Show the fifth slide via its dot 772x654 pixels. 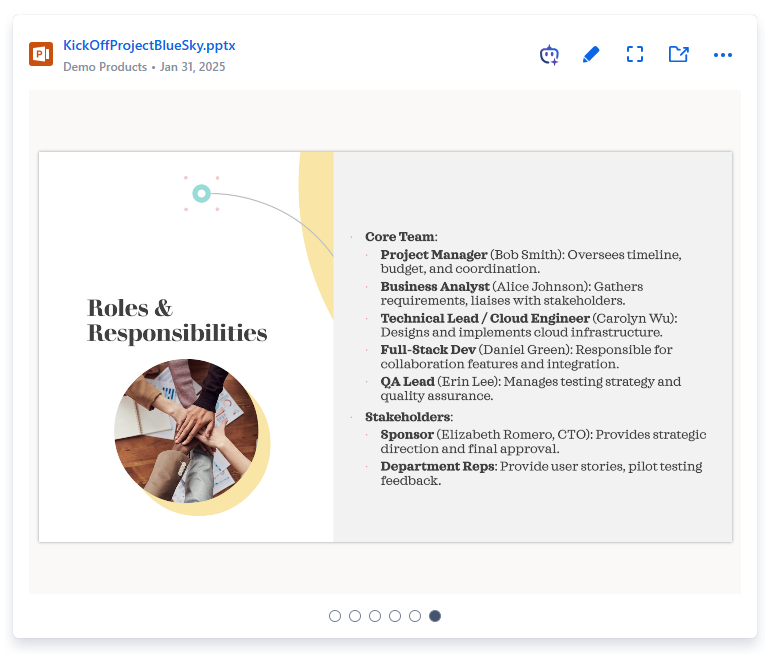click(415, 616)
